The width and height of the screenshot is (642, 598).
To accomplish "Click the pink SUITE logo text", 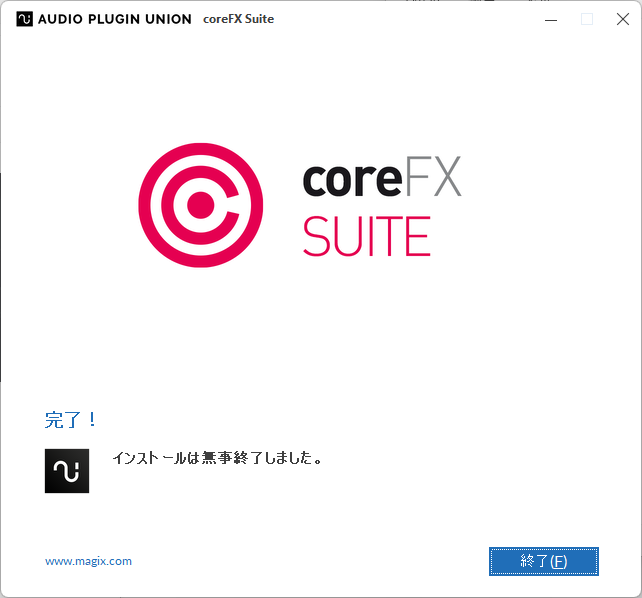I will click(366, 238).
